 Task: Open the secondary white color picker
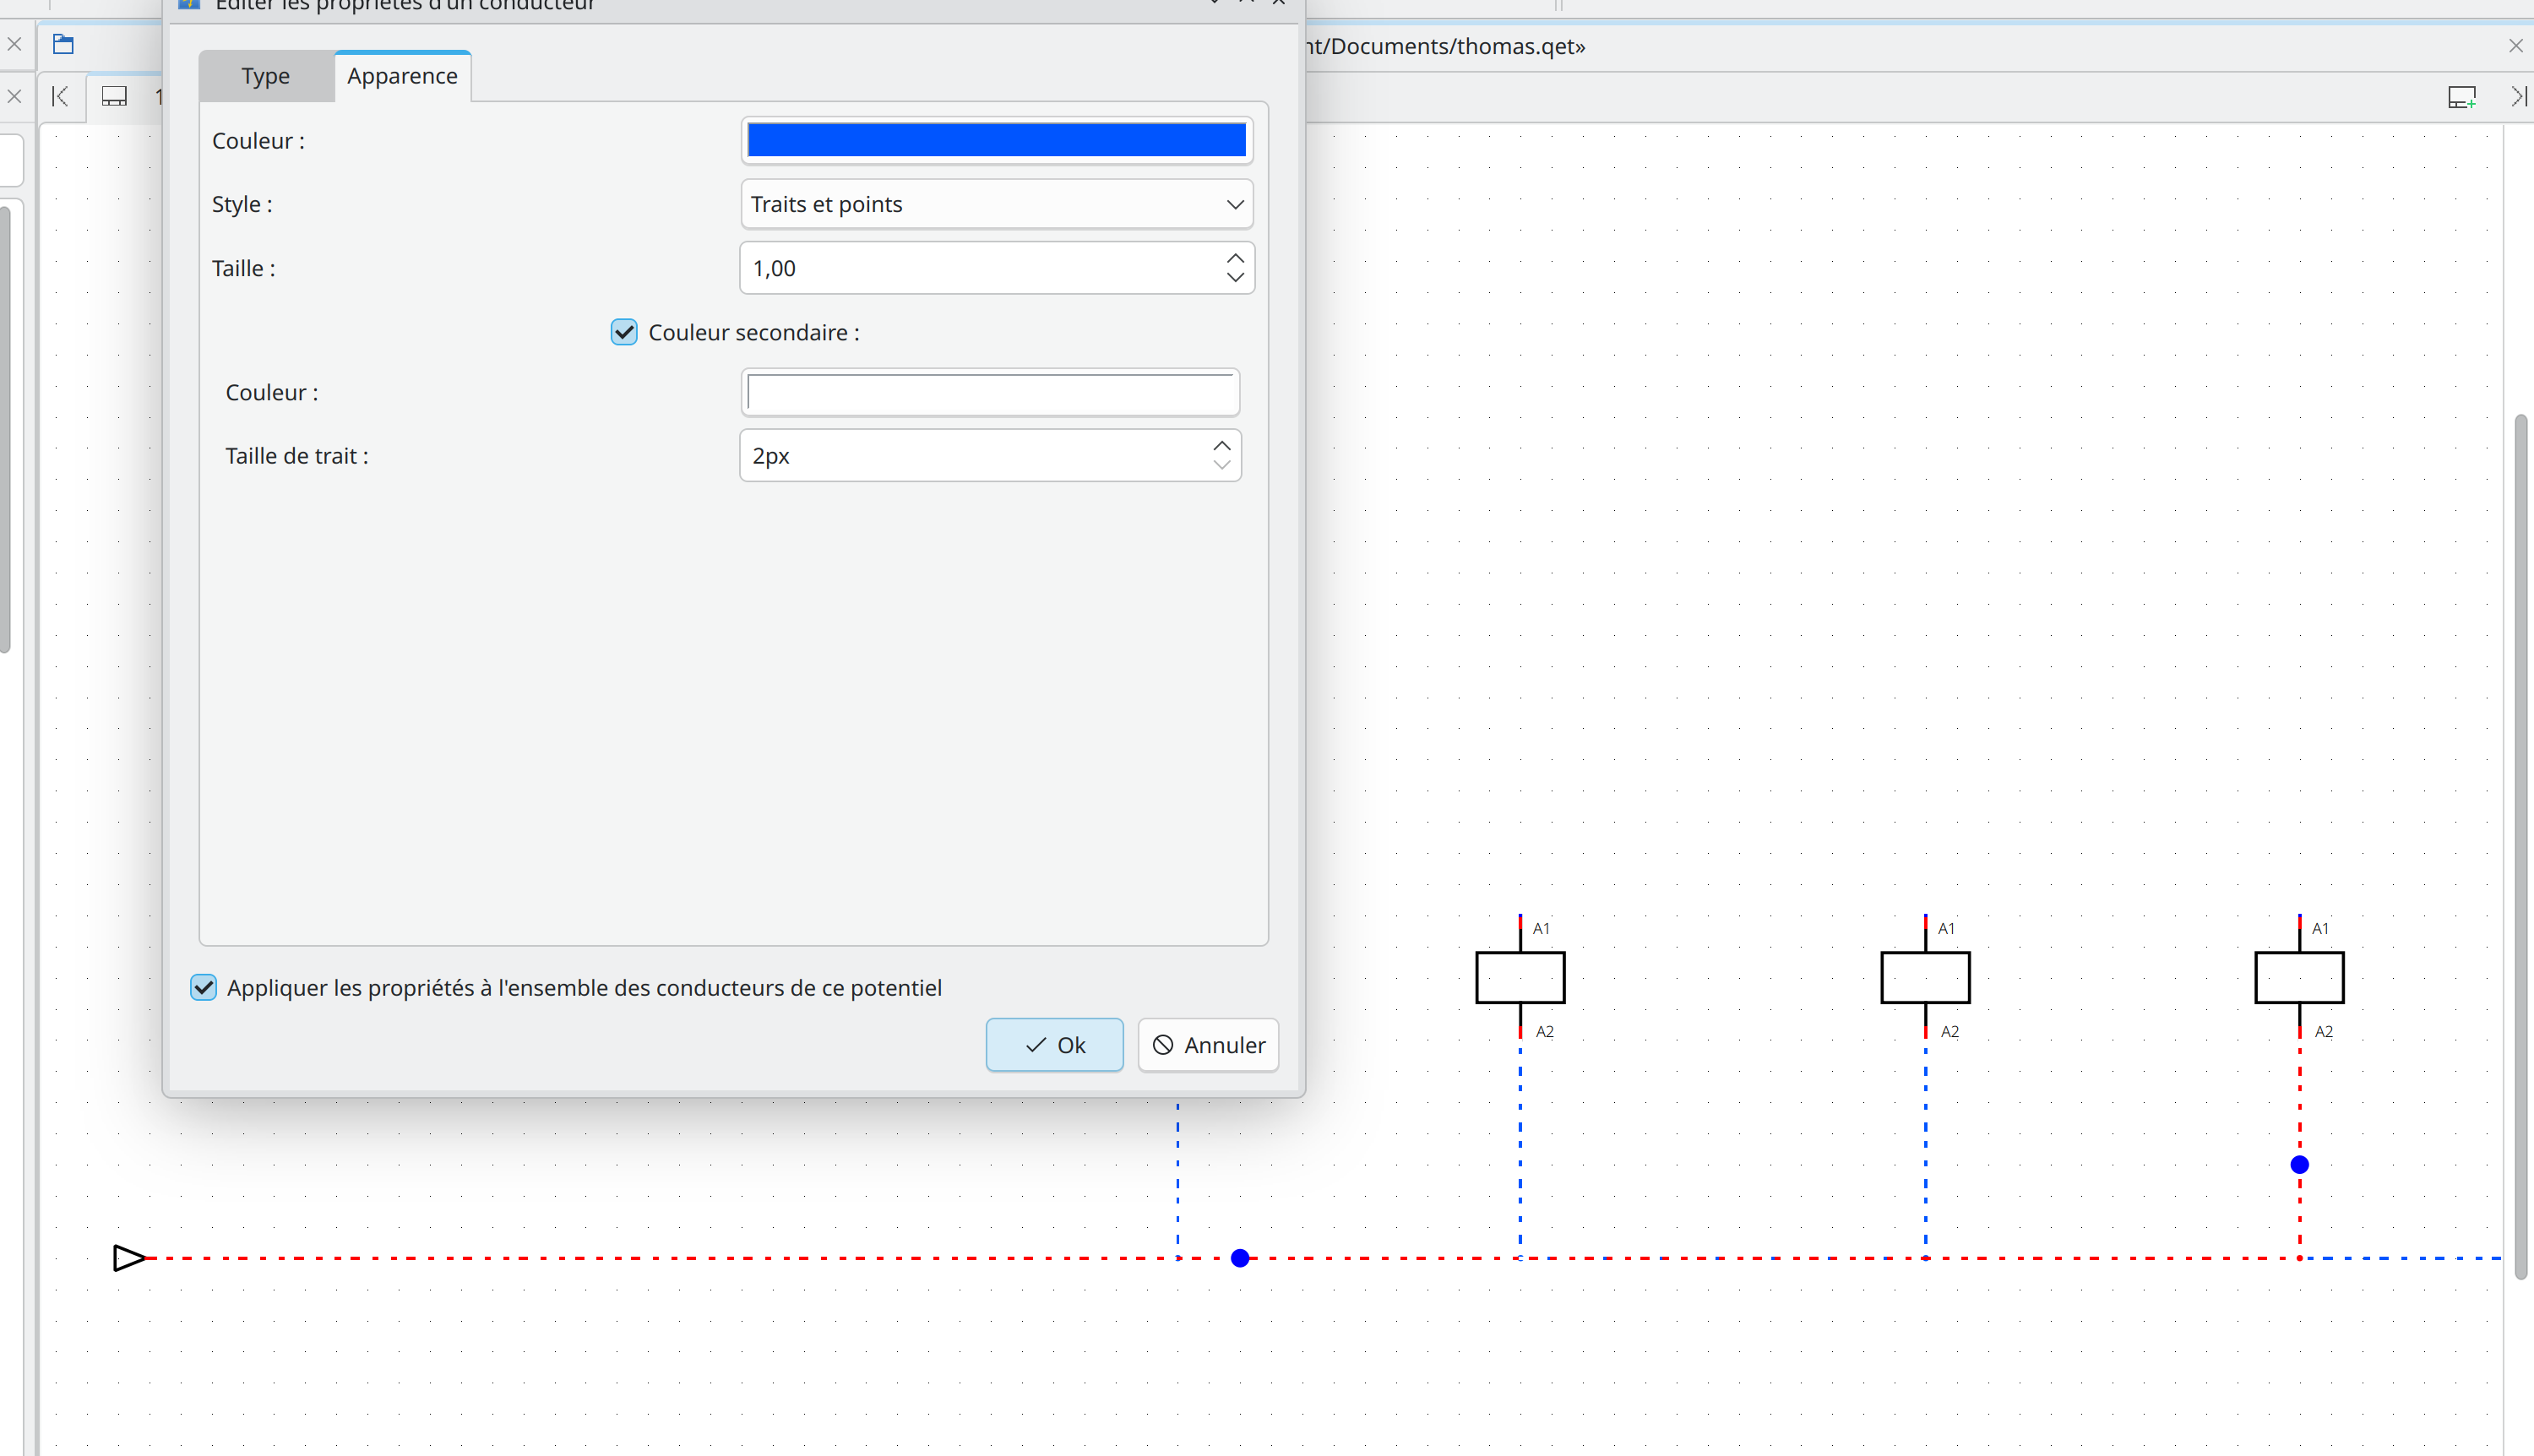pyautogui.click(x=990, y=392)
